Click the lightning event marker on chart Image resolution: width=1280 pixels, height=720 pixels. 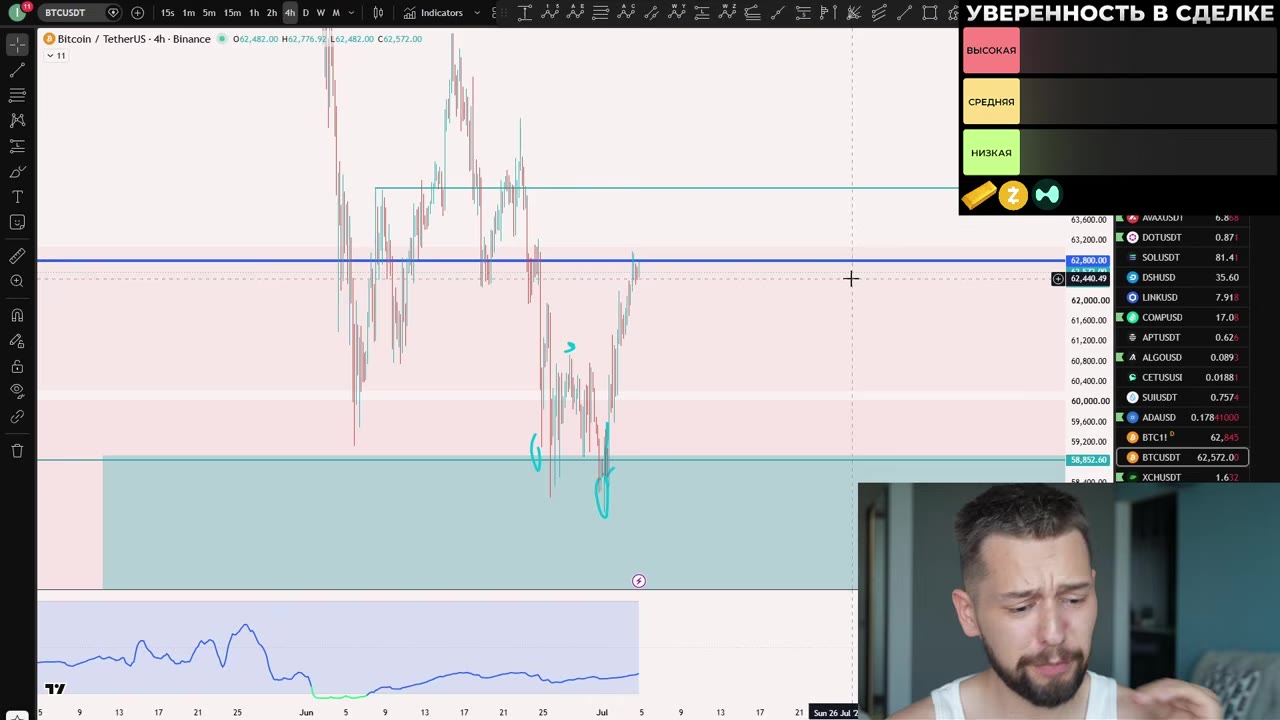tap(639, 581)
